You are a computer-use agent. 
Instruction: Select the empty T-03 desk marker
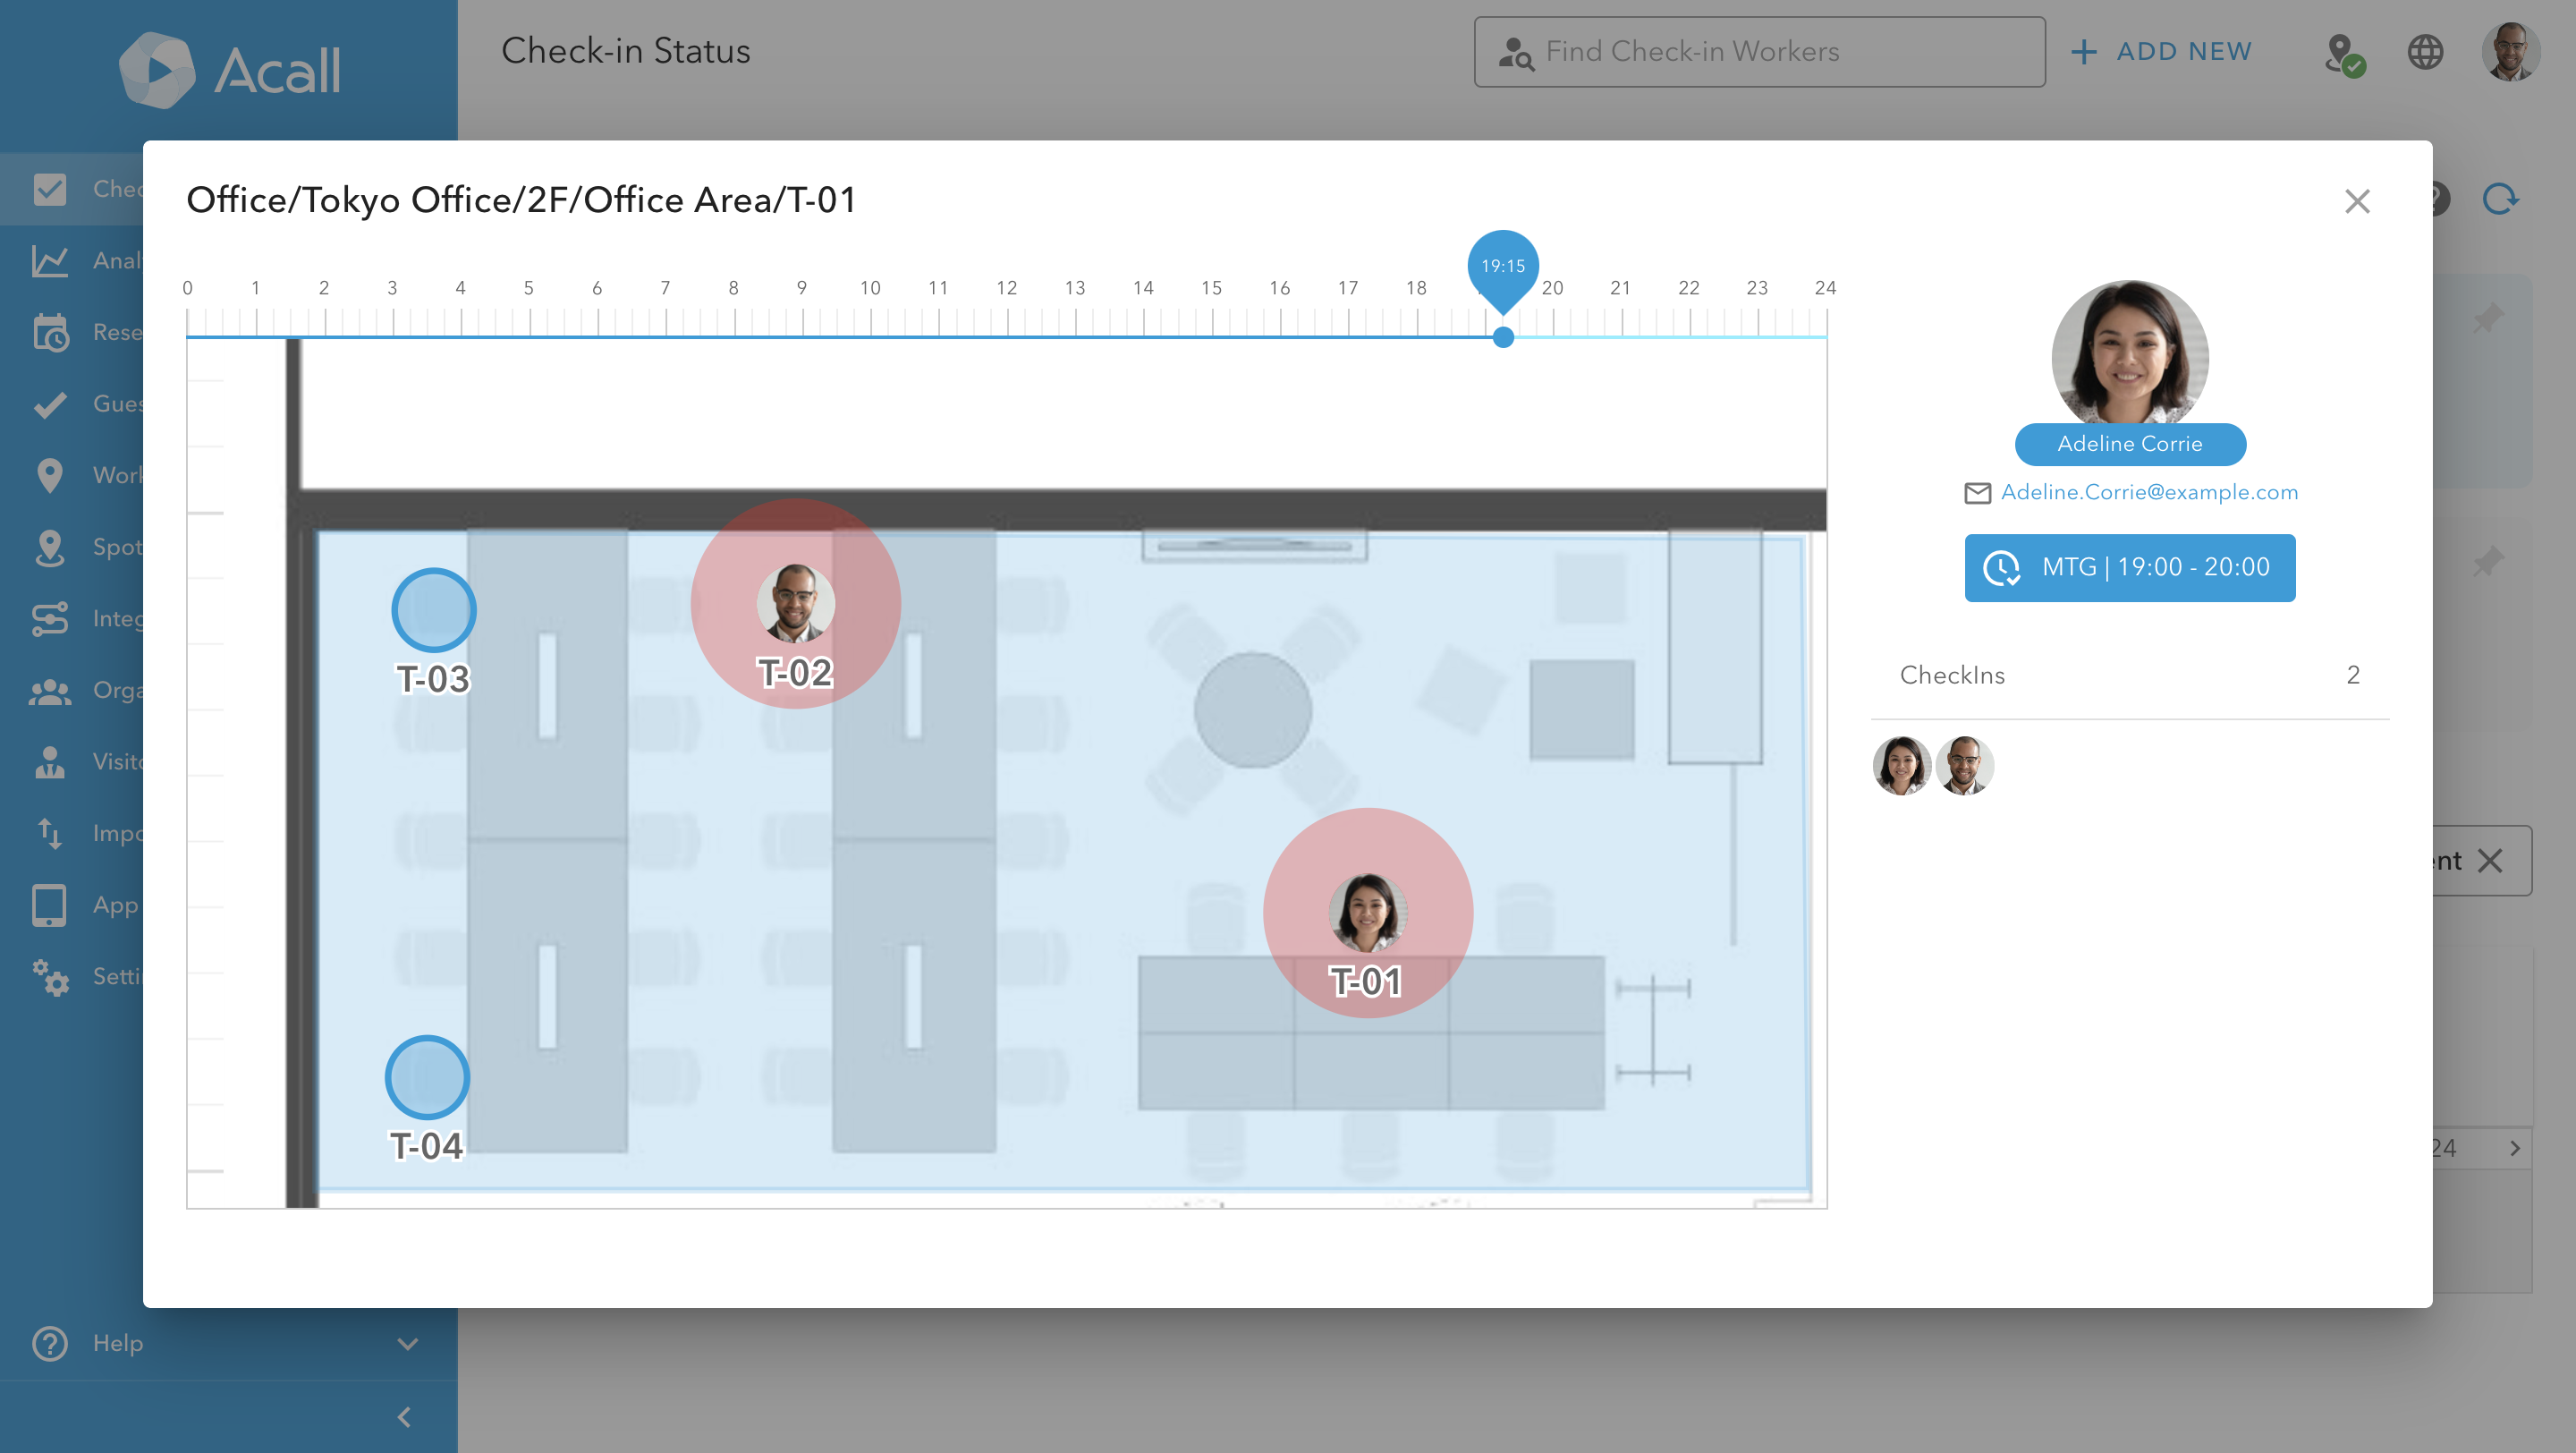[433, 610]
